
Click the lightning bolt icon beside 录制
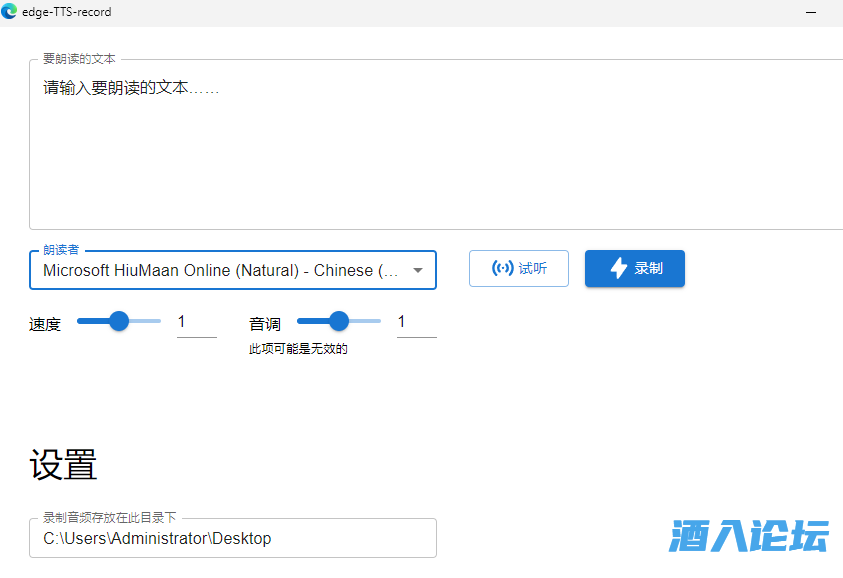tap(619, 268)
